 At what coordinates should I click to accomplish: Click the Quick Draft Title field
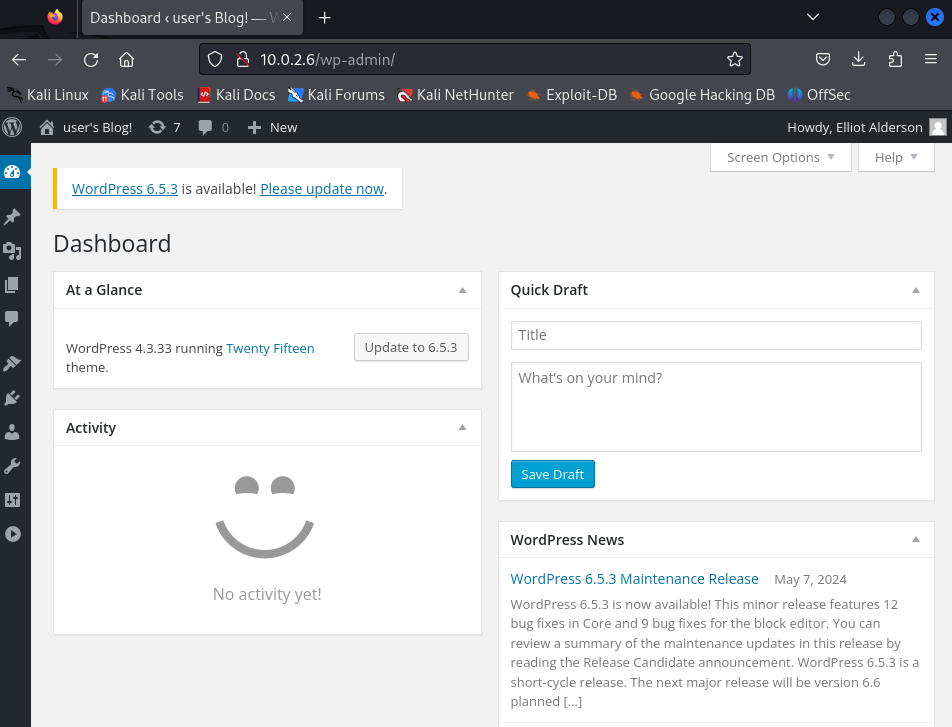point(715,335)
